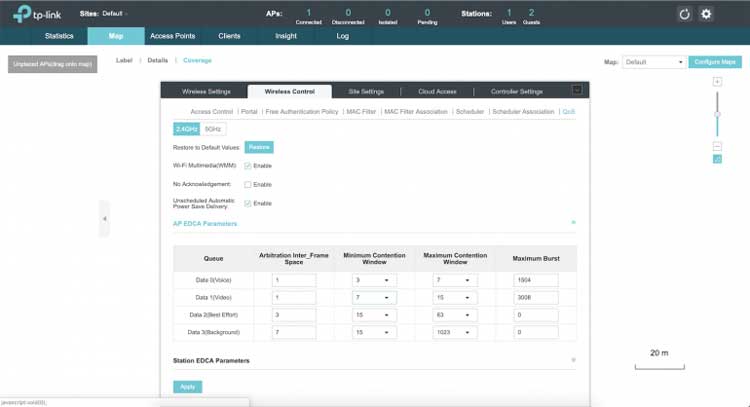Click the map zoom out minus icon

tap(717, 146)
